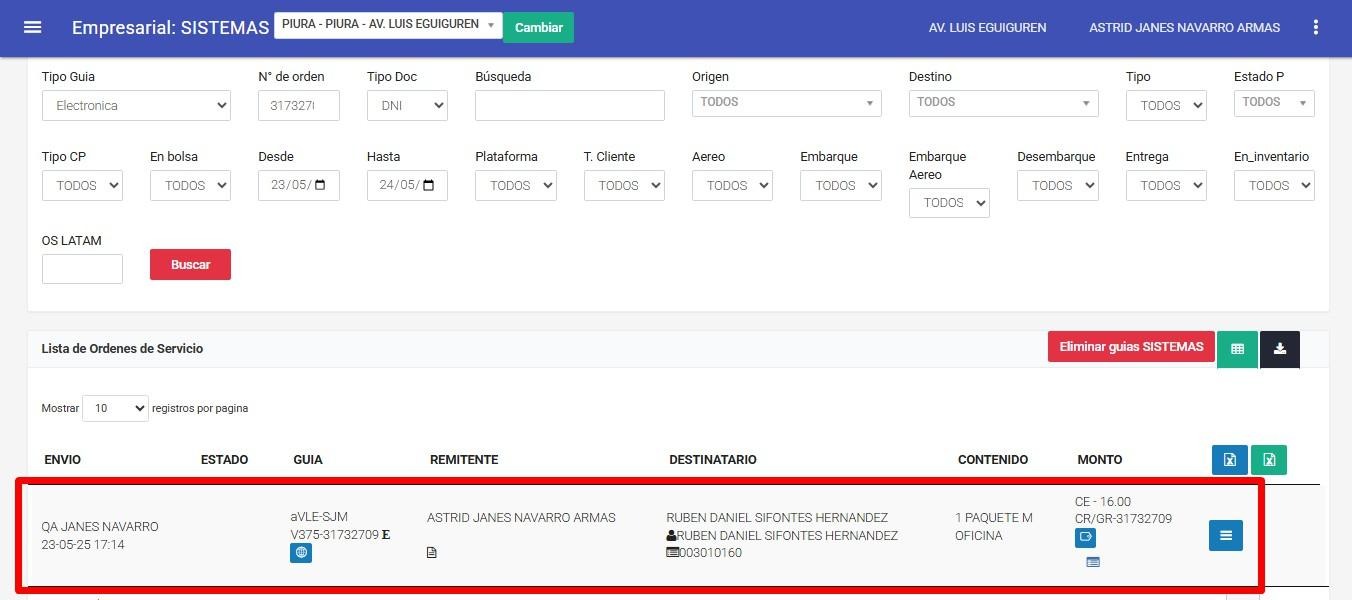The height and width of the screenshot is (600, 1352).
Task: Expand the Tipo Guia dropdown
Action: pos(136,106)
